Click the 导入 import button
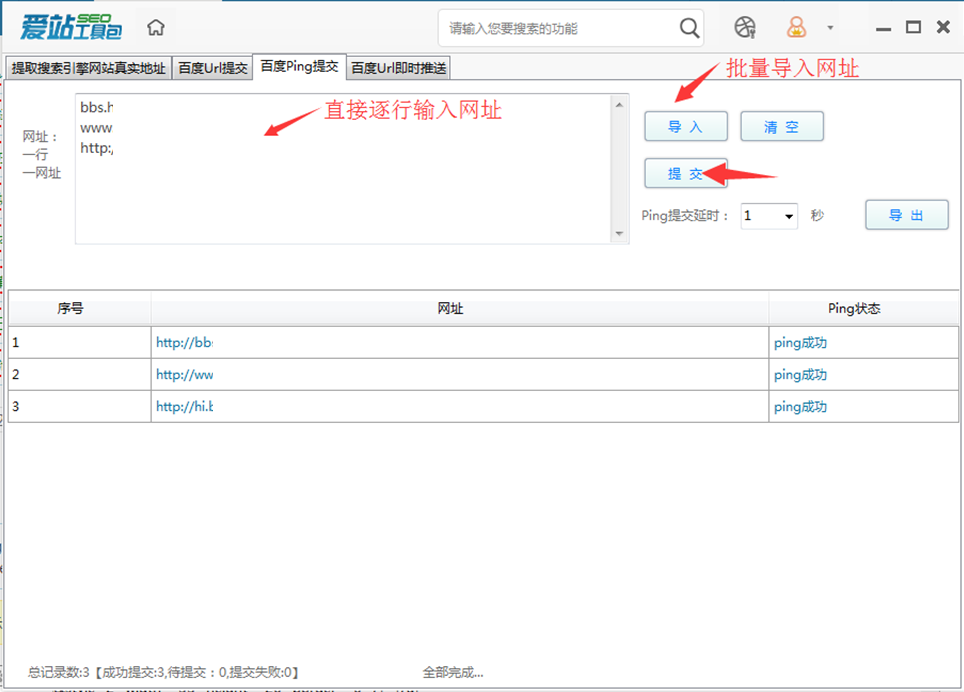The width and height of the screenshot is (964, 692). tap(686, 126)
